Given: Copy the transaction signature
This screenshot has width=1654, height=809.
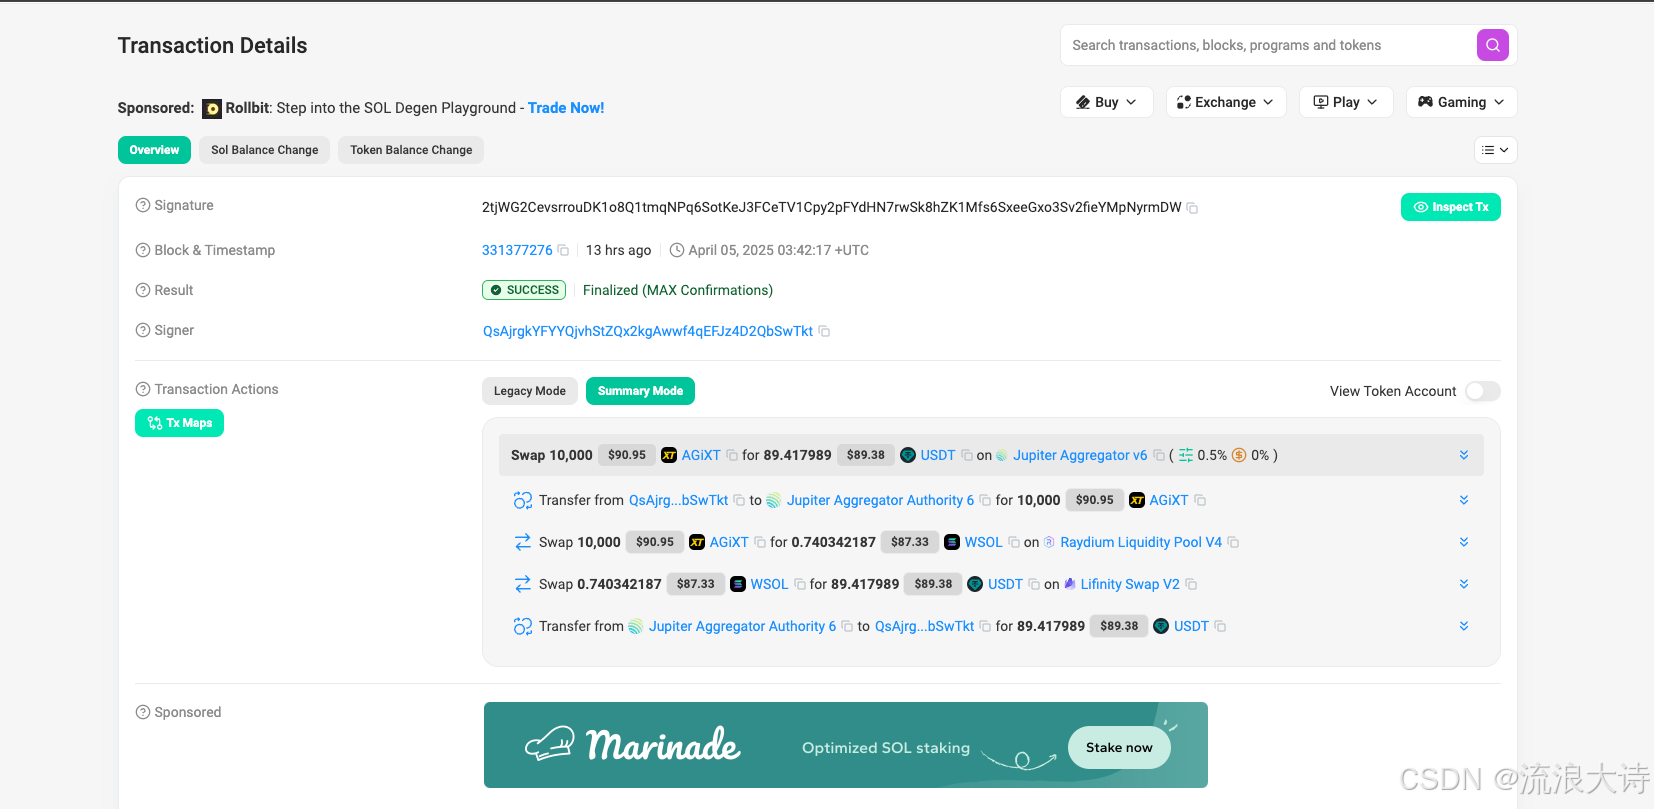Looking at the screenshot, I should (x=1192, y=208).
